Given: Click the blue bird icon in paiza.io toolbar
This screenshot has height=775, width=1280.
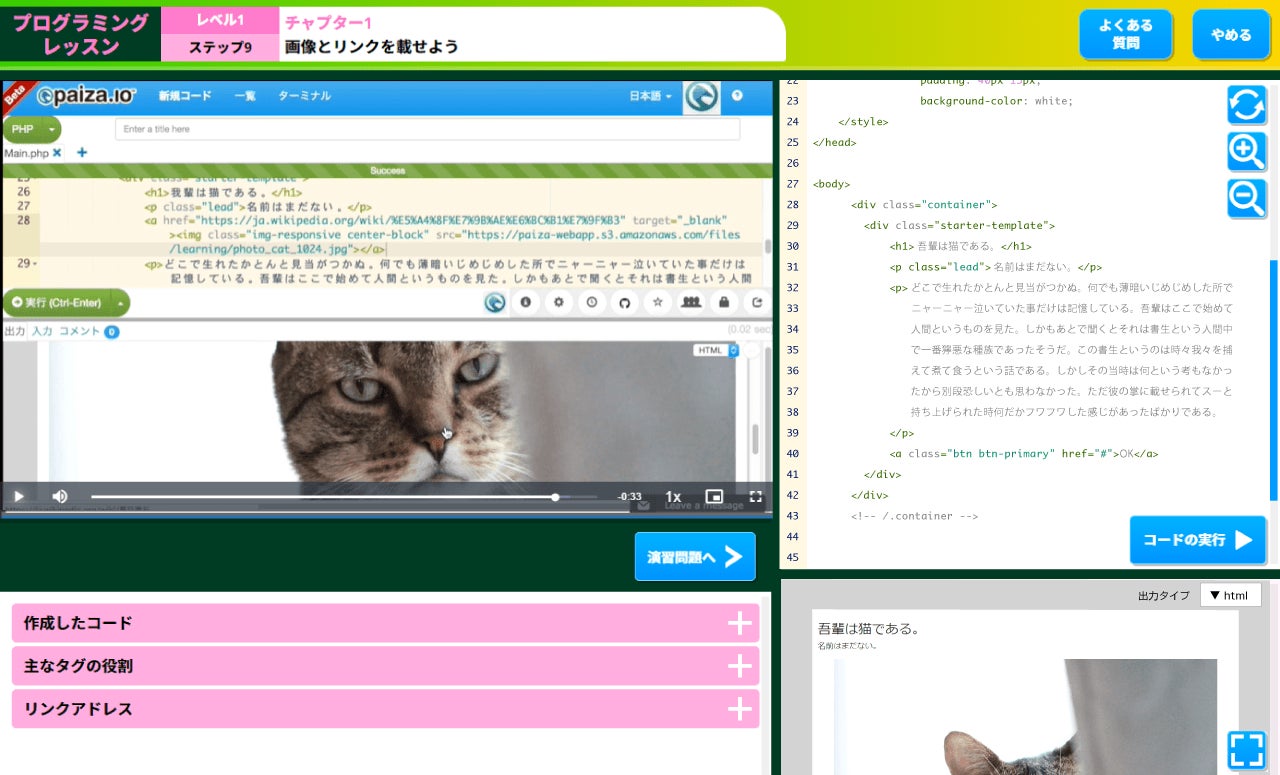Looking at the screenshot, I should [494, 302].
